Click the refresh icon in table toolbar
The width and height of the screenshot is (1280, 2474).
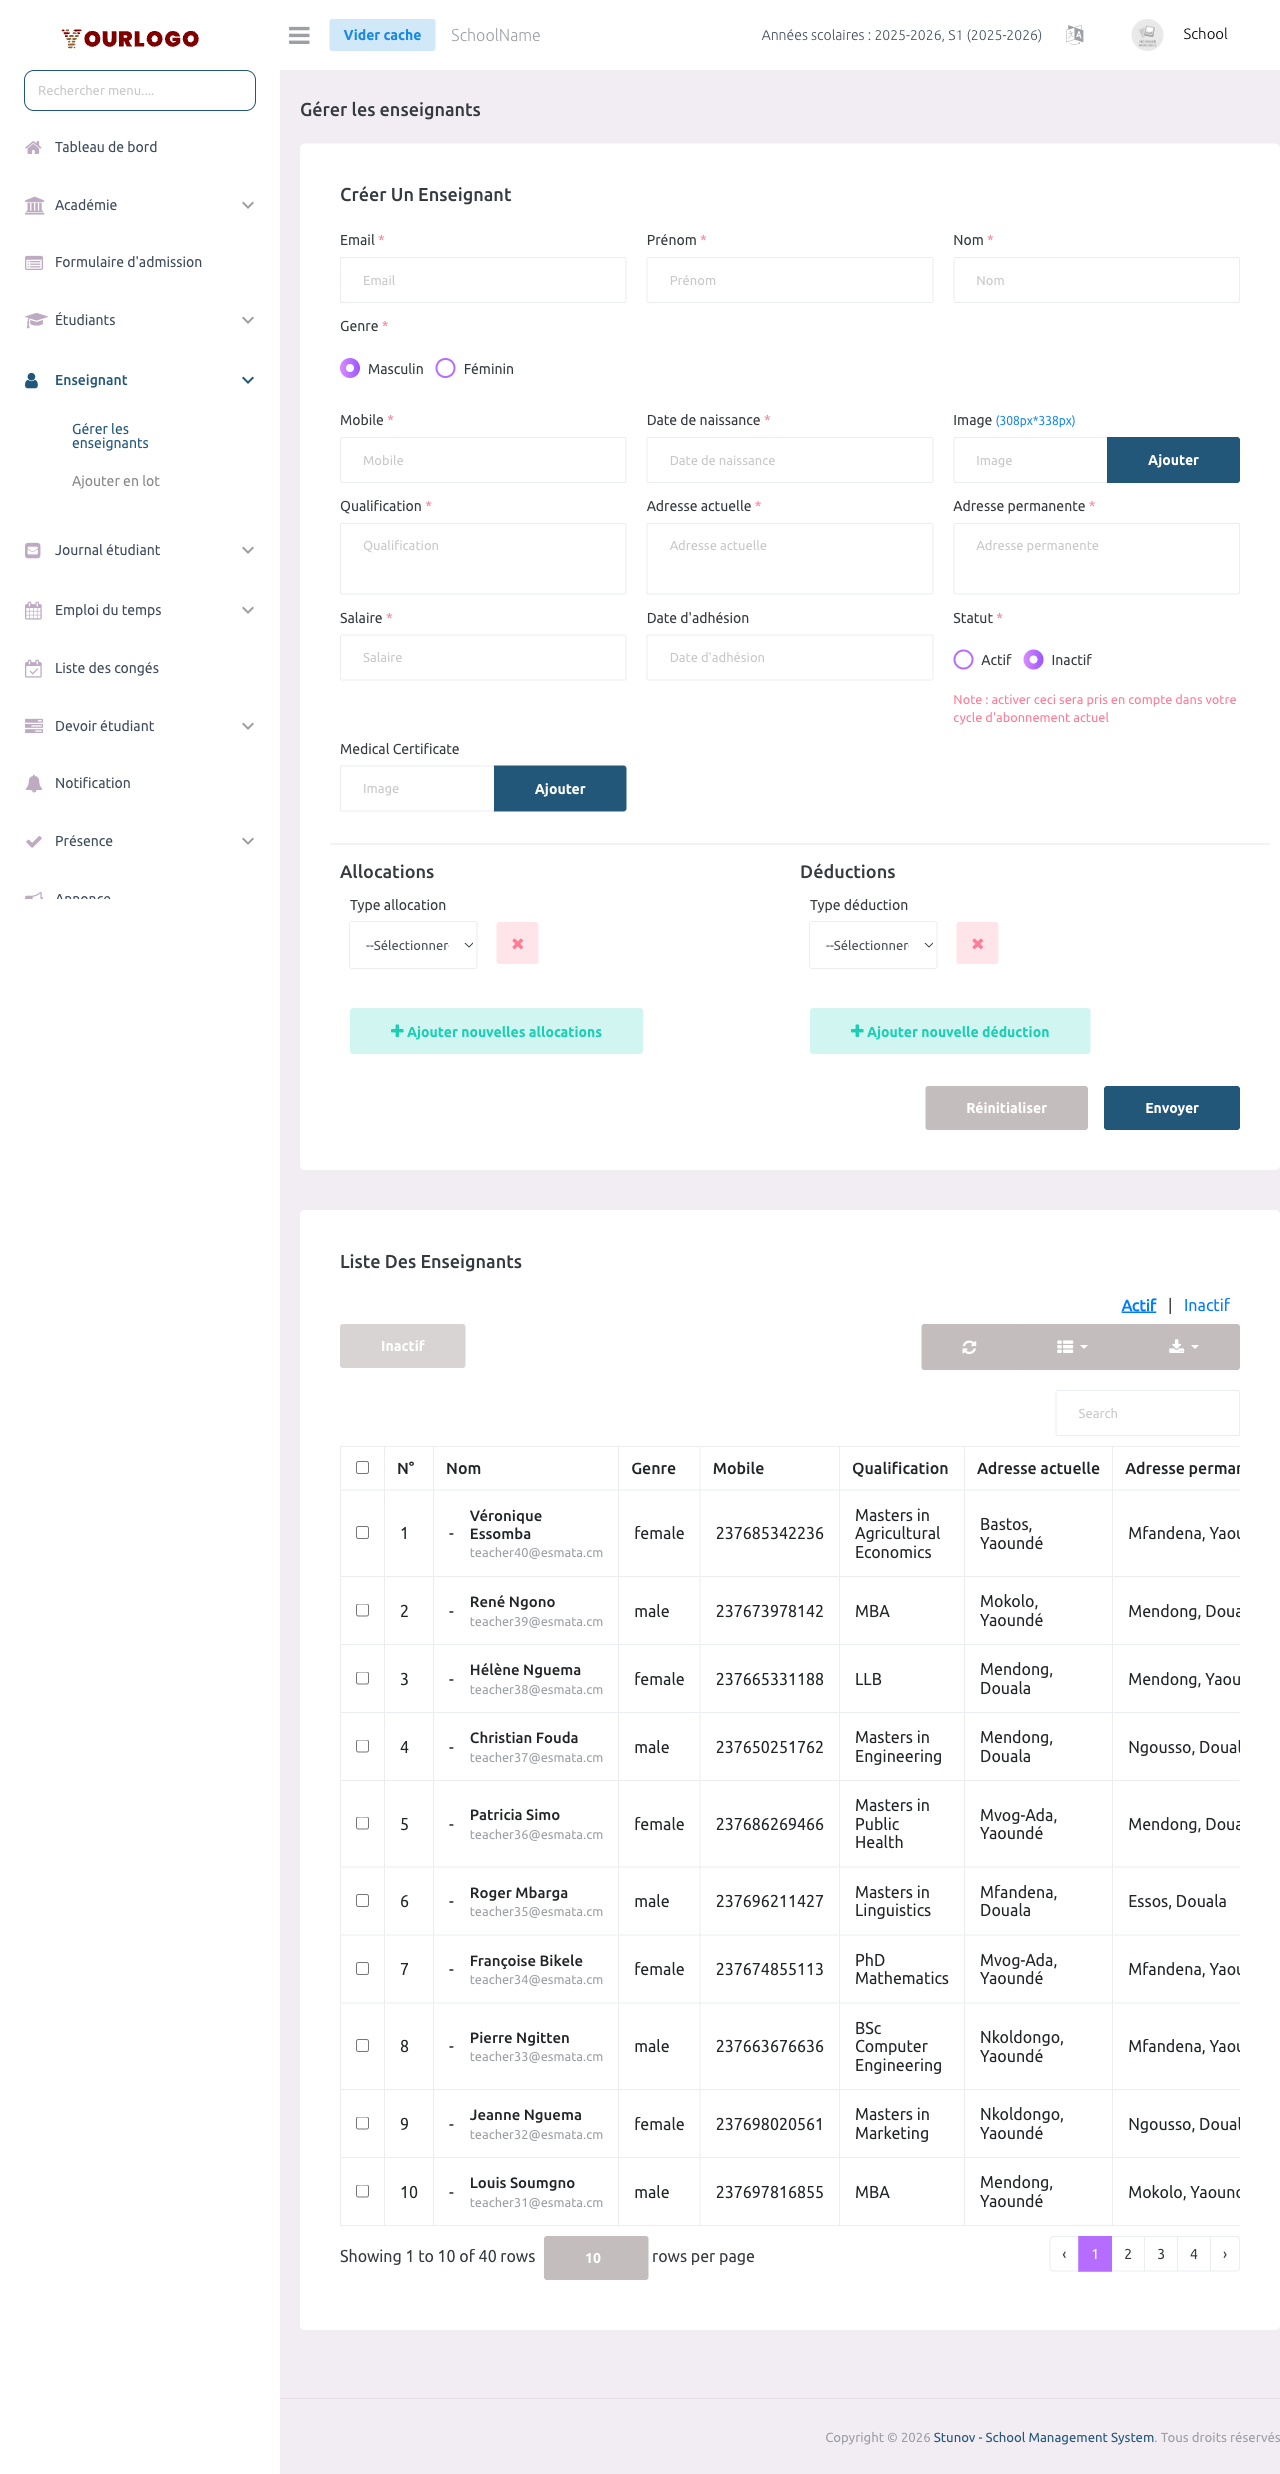969,1347
